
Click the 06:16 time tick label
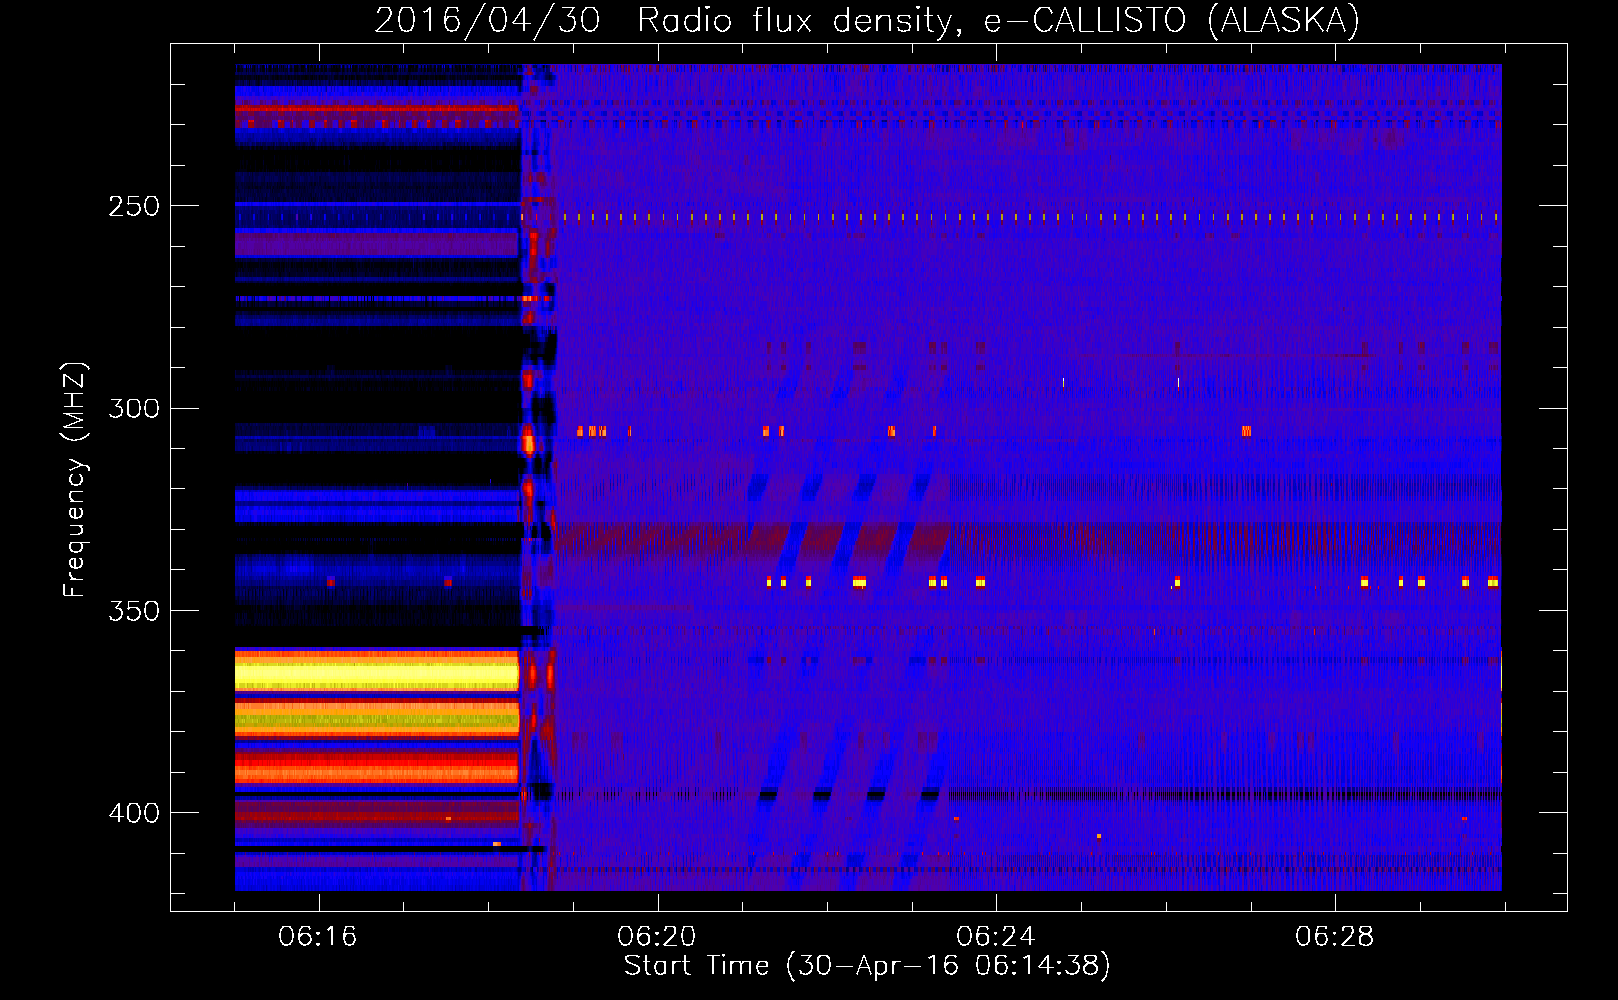[318, 937]
